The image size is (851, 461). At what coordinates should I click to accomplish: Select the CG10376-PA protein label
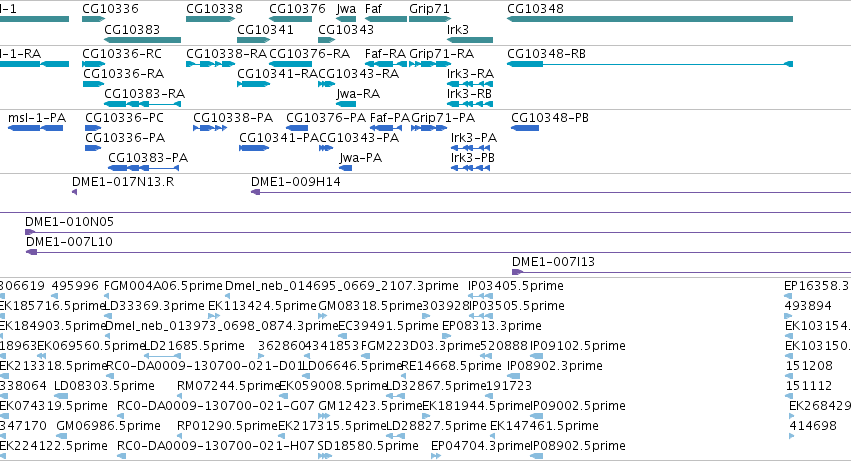click(x=326, y=118)
